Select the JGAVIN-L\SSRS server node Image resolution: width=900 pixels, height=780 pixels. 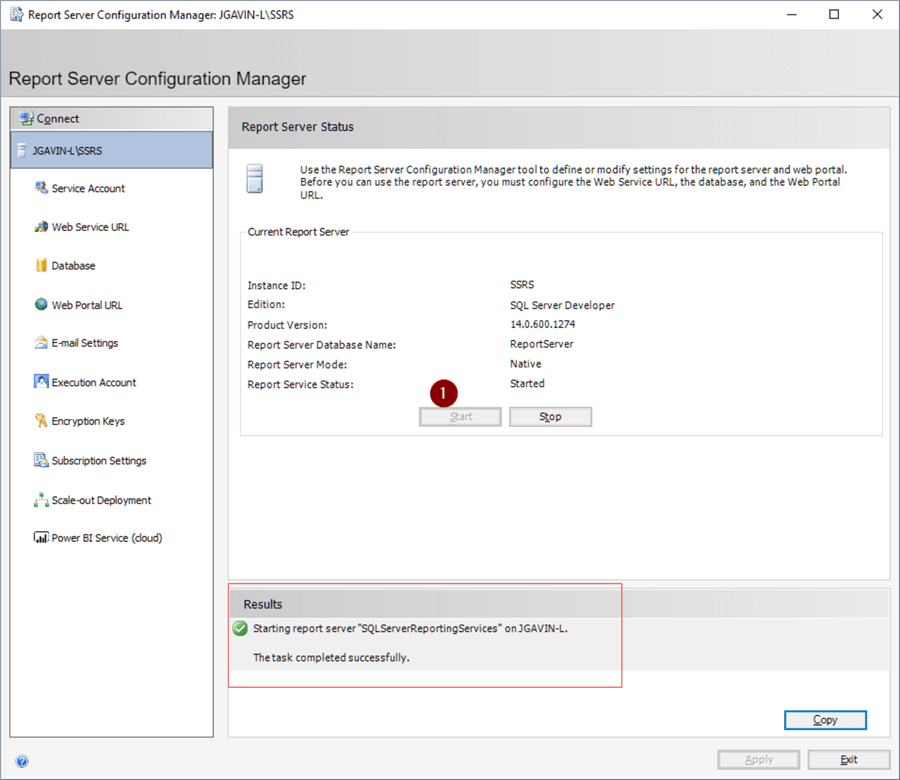coord(111,150)
